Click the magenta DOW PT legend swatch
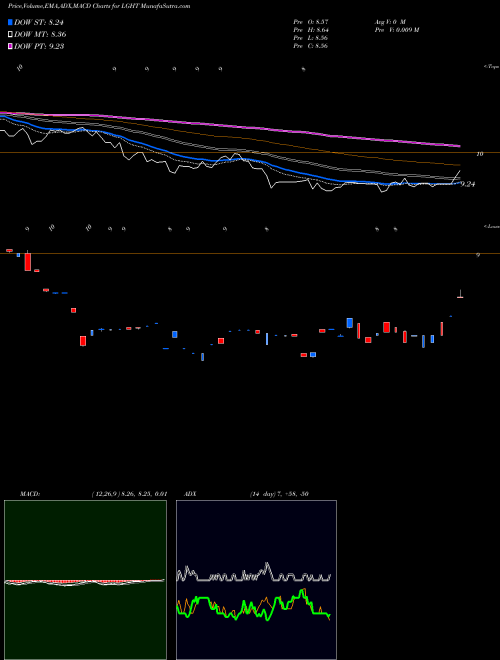This screenshot has width=500, height=660. [10, 46]
